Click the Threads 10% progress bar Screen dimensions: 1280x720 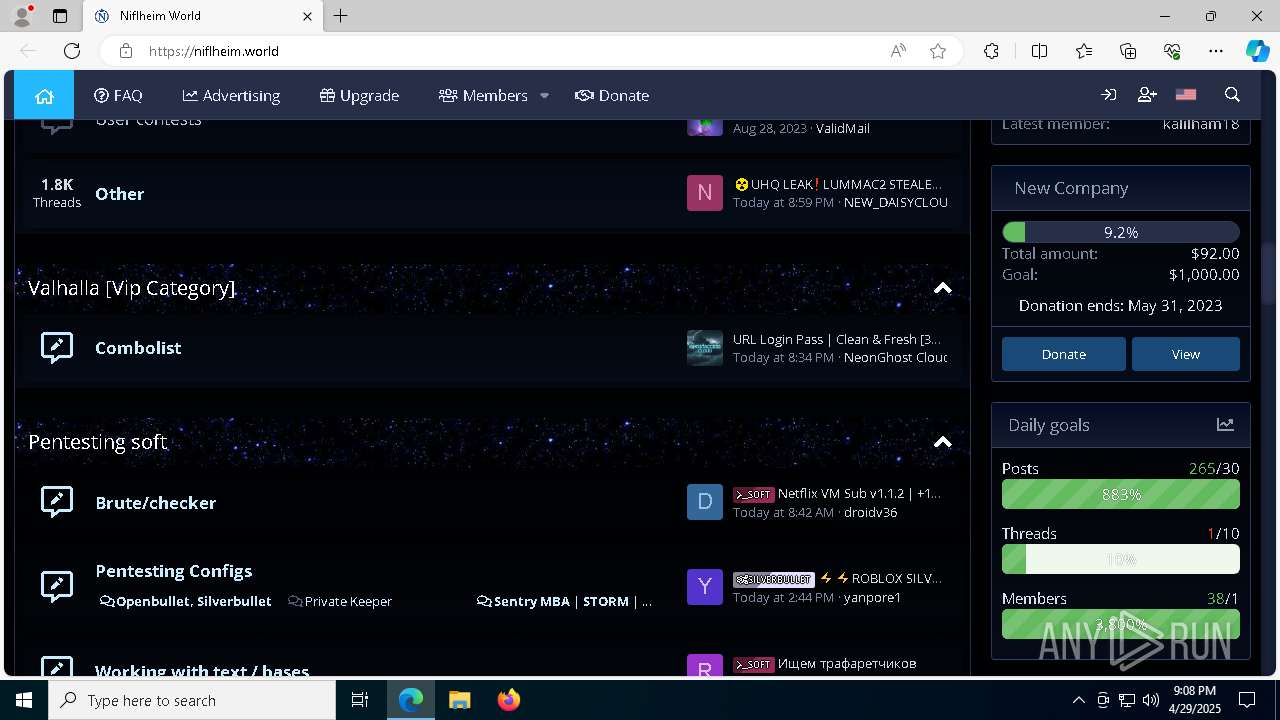1121,559
